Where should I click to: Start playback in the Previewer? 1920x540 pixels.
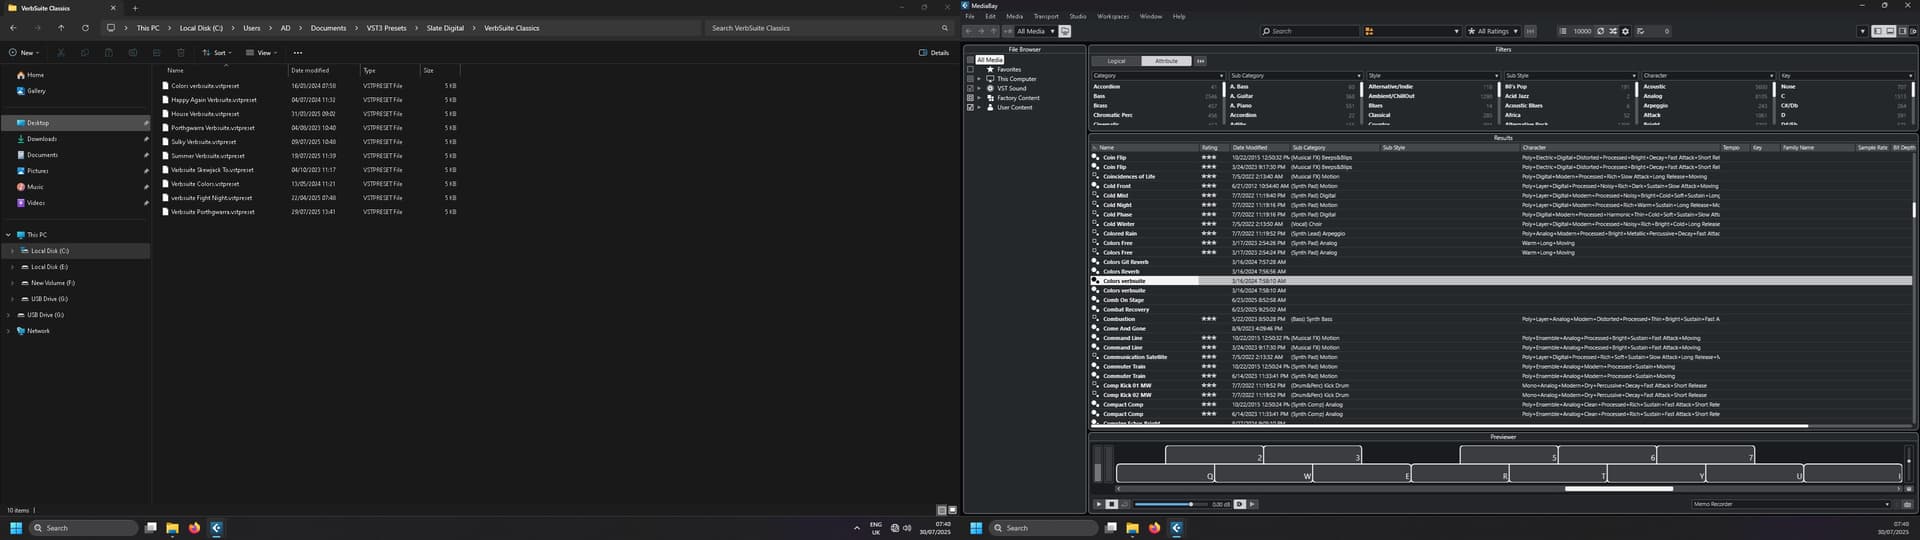tap(1098, 504)
